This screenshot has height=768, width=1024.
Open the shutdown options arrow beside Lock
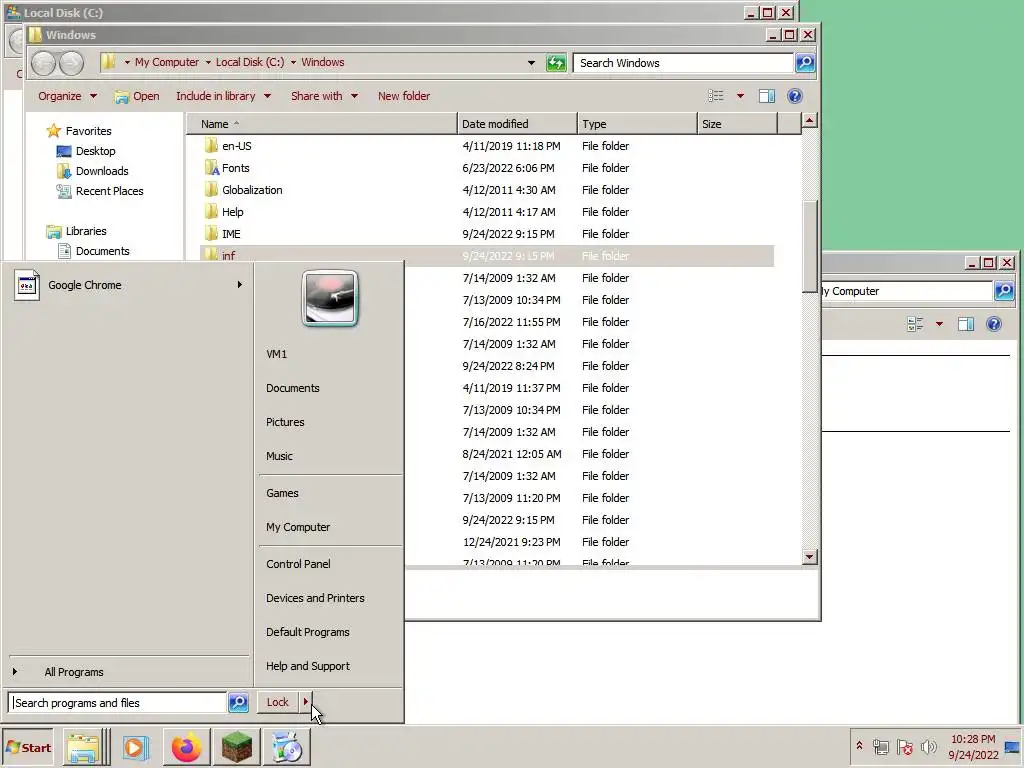(x=305, y=702)
